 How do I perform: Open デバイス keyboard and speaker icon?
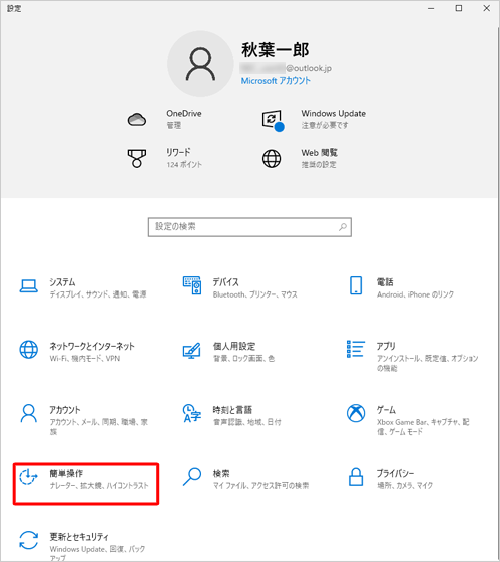point(192,285)
